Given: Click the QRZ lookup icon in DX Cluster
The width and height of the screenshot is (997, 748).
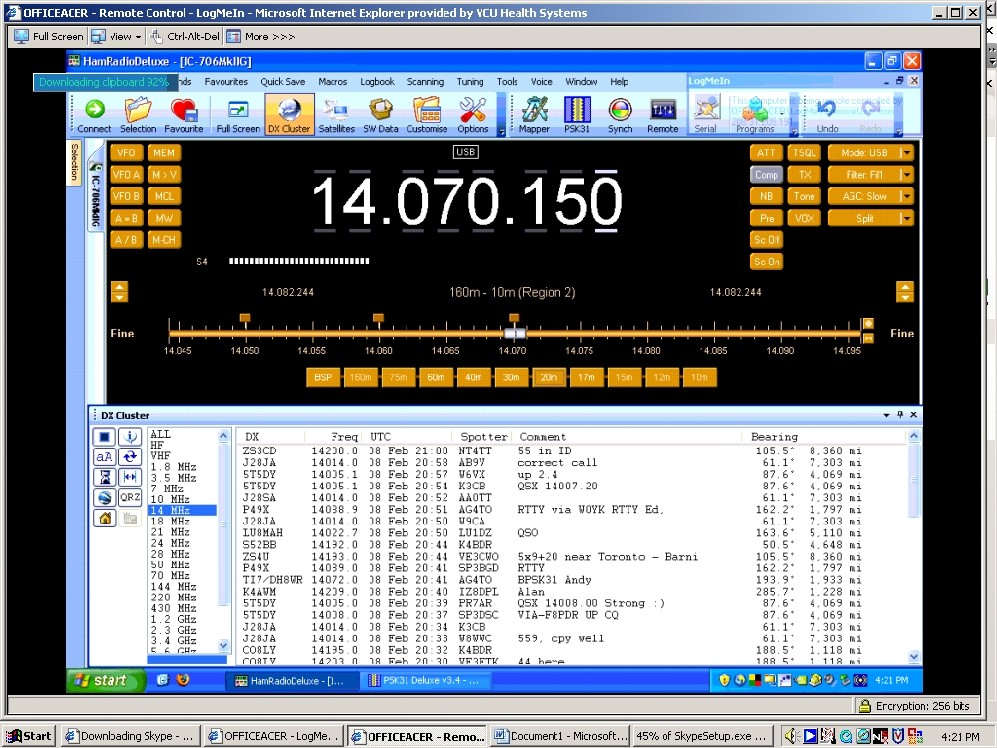Looking at the screenshot, I should click(130, 497).
